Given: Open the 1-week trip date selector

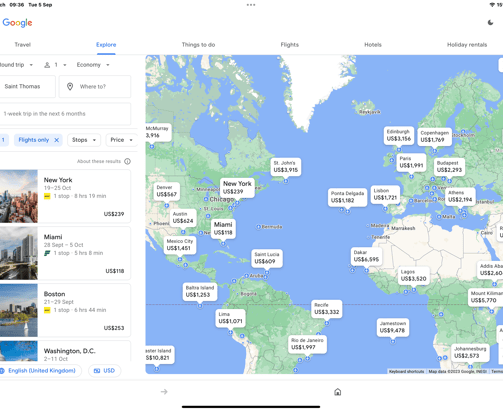Looking at the screenshot, I should pyautogui.click(x=65, y=114).
